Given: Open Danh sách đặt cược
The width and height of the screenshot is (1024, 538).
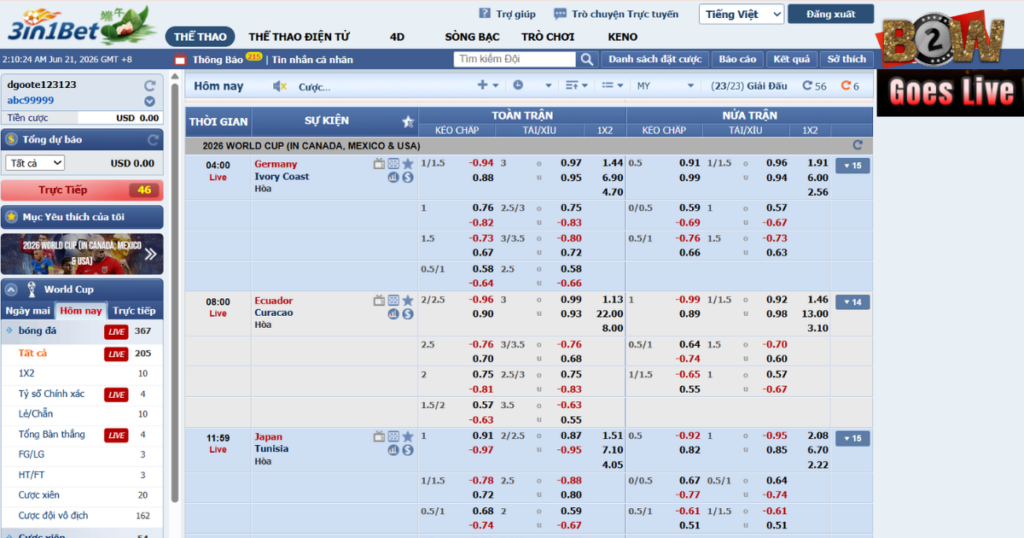Looking at the screenshot, I should 654,59.
